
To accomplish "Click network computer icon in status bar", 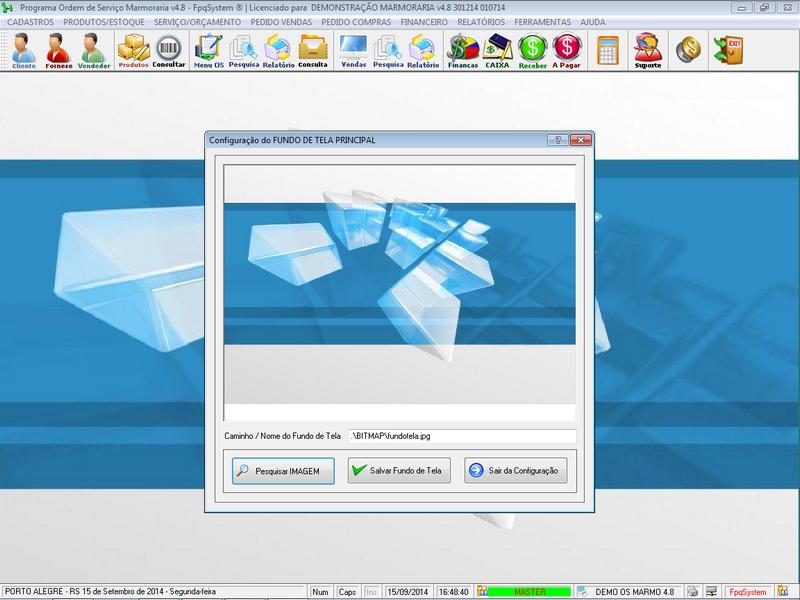I will [711, 592].
